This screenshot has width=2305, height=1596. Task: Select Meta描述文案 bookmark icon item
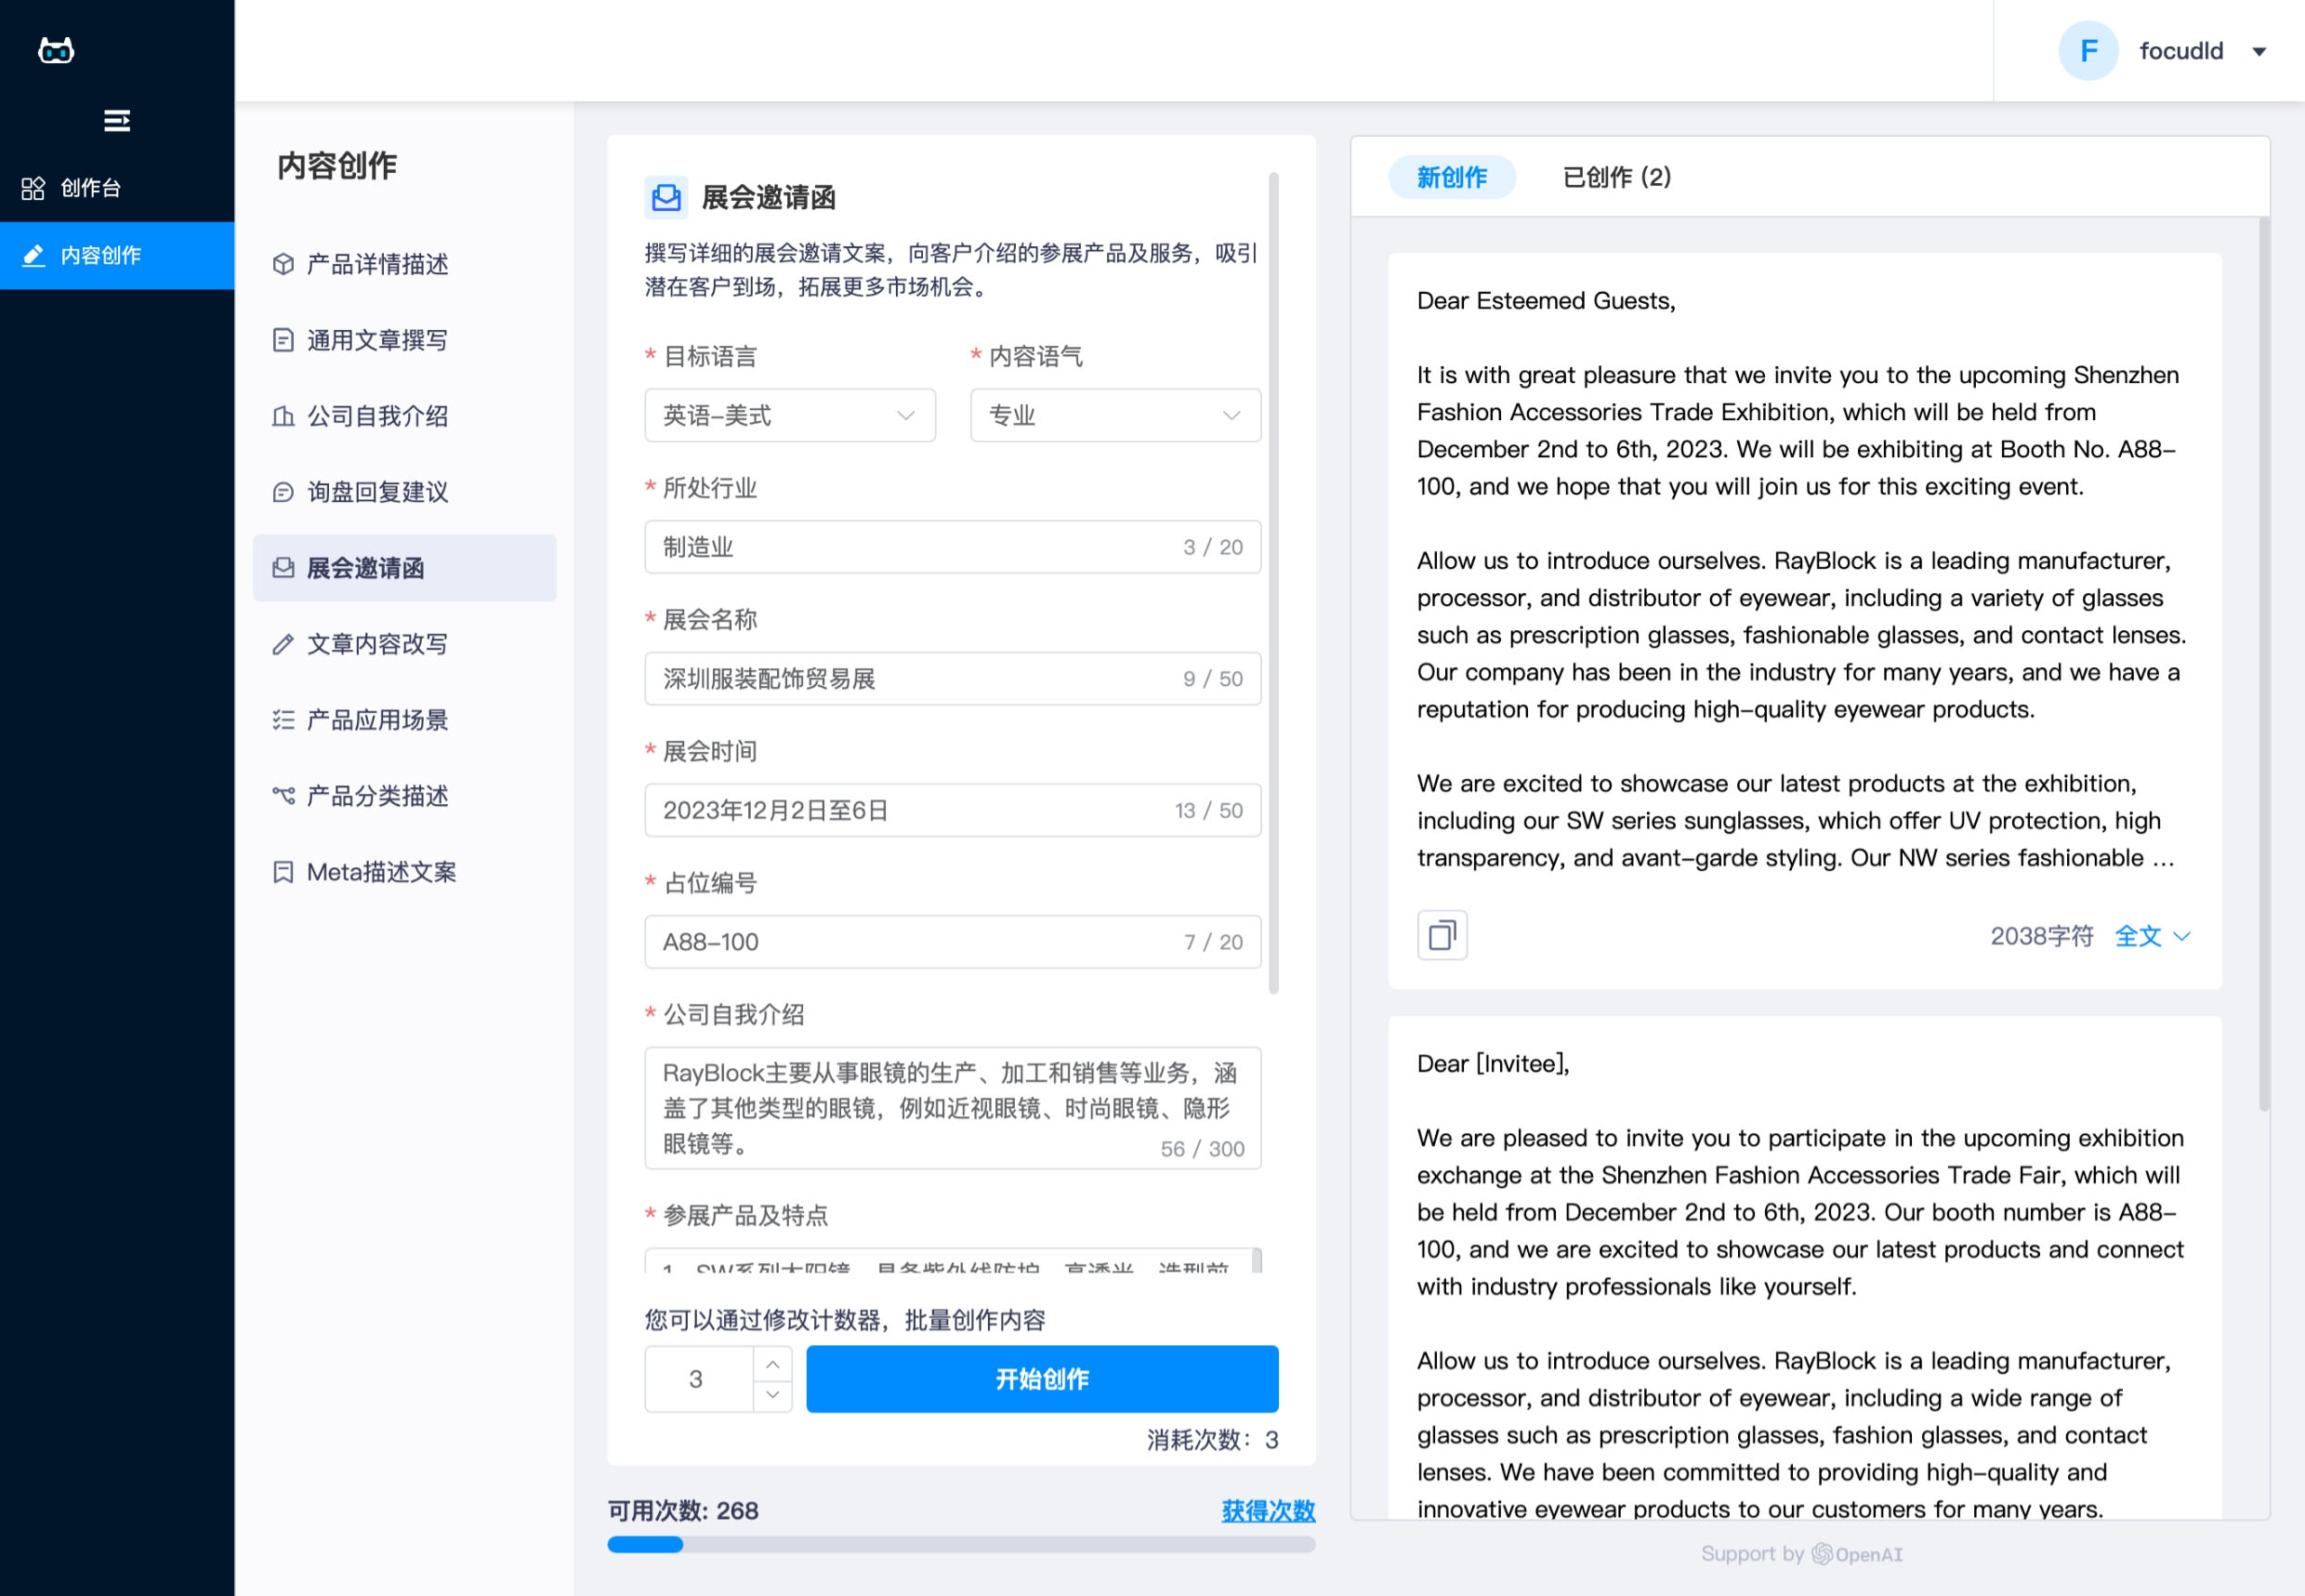(380, 872)
